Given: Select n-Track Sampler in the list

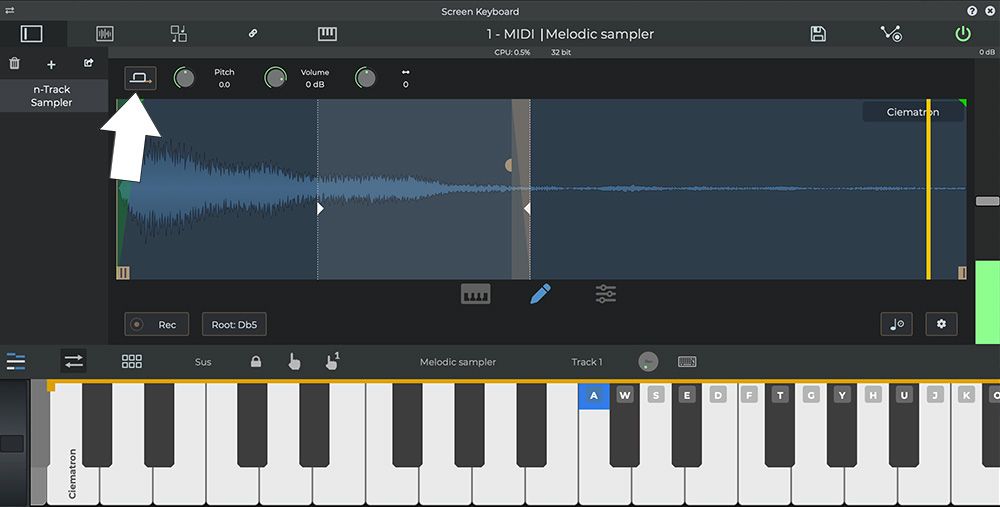Looking at the screenshot, I should tap(52, 96).
